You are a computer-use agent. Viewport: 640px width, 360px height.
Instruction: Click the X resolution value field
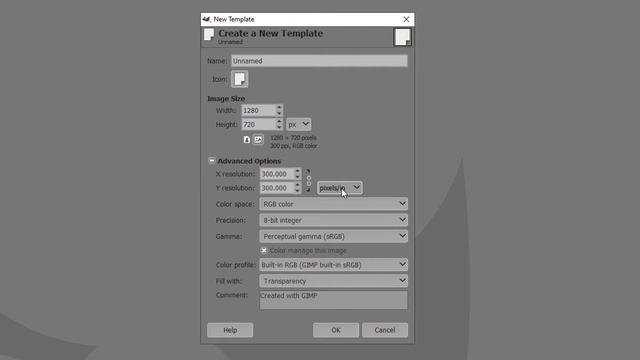click(277, 174)
